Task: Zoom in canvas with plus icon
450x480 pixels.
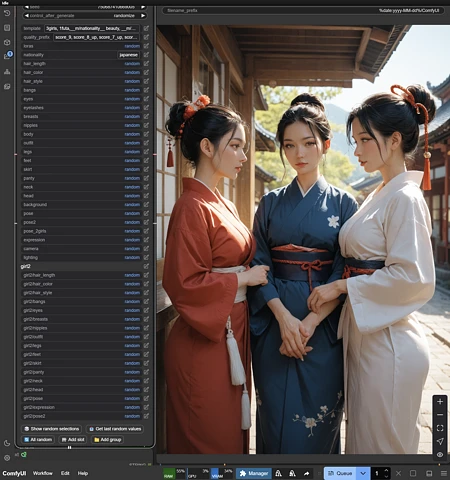Action: (x=440, y=401)
